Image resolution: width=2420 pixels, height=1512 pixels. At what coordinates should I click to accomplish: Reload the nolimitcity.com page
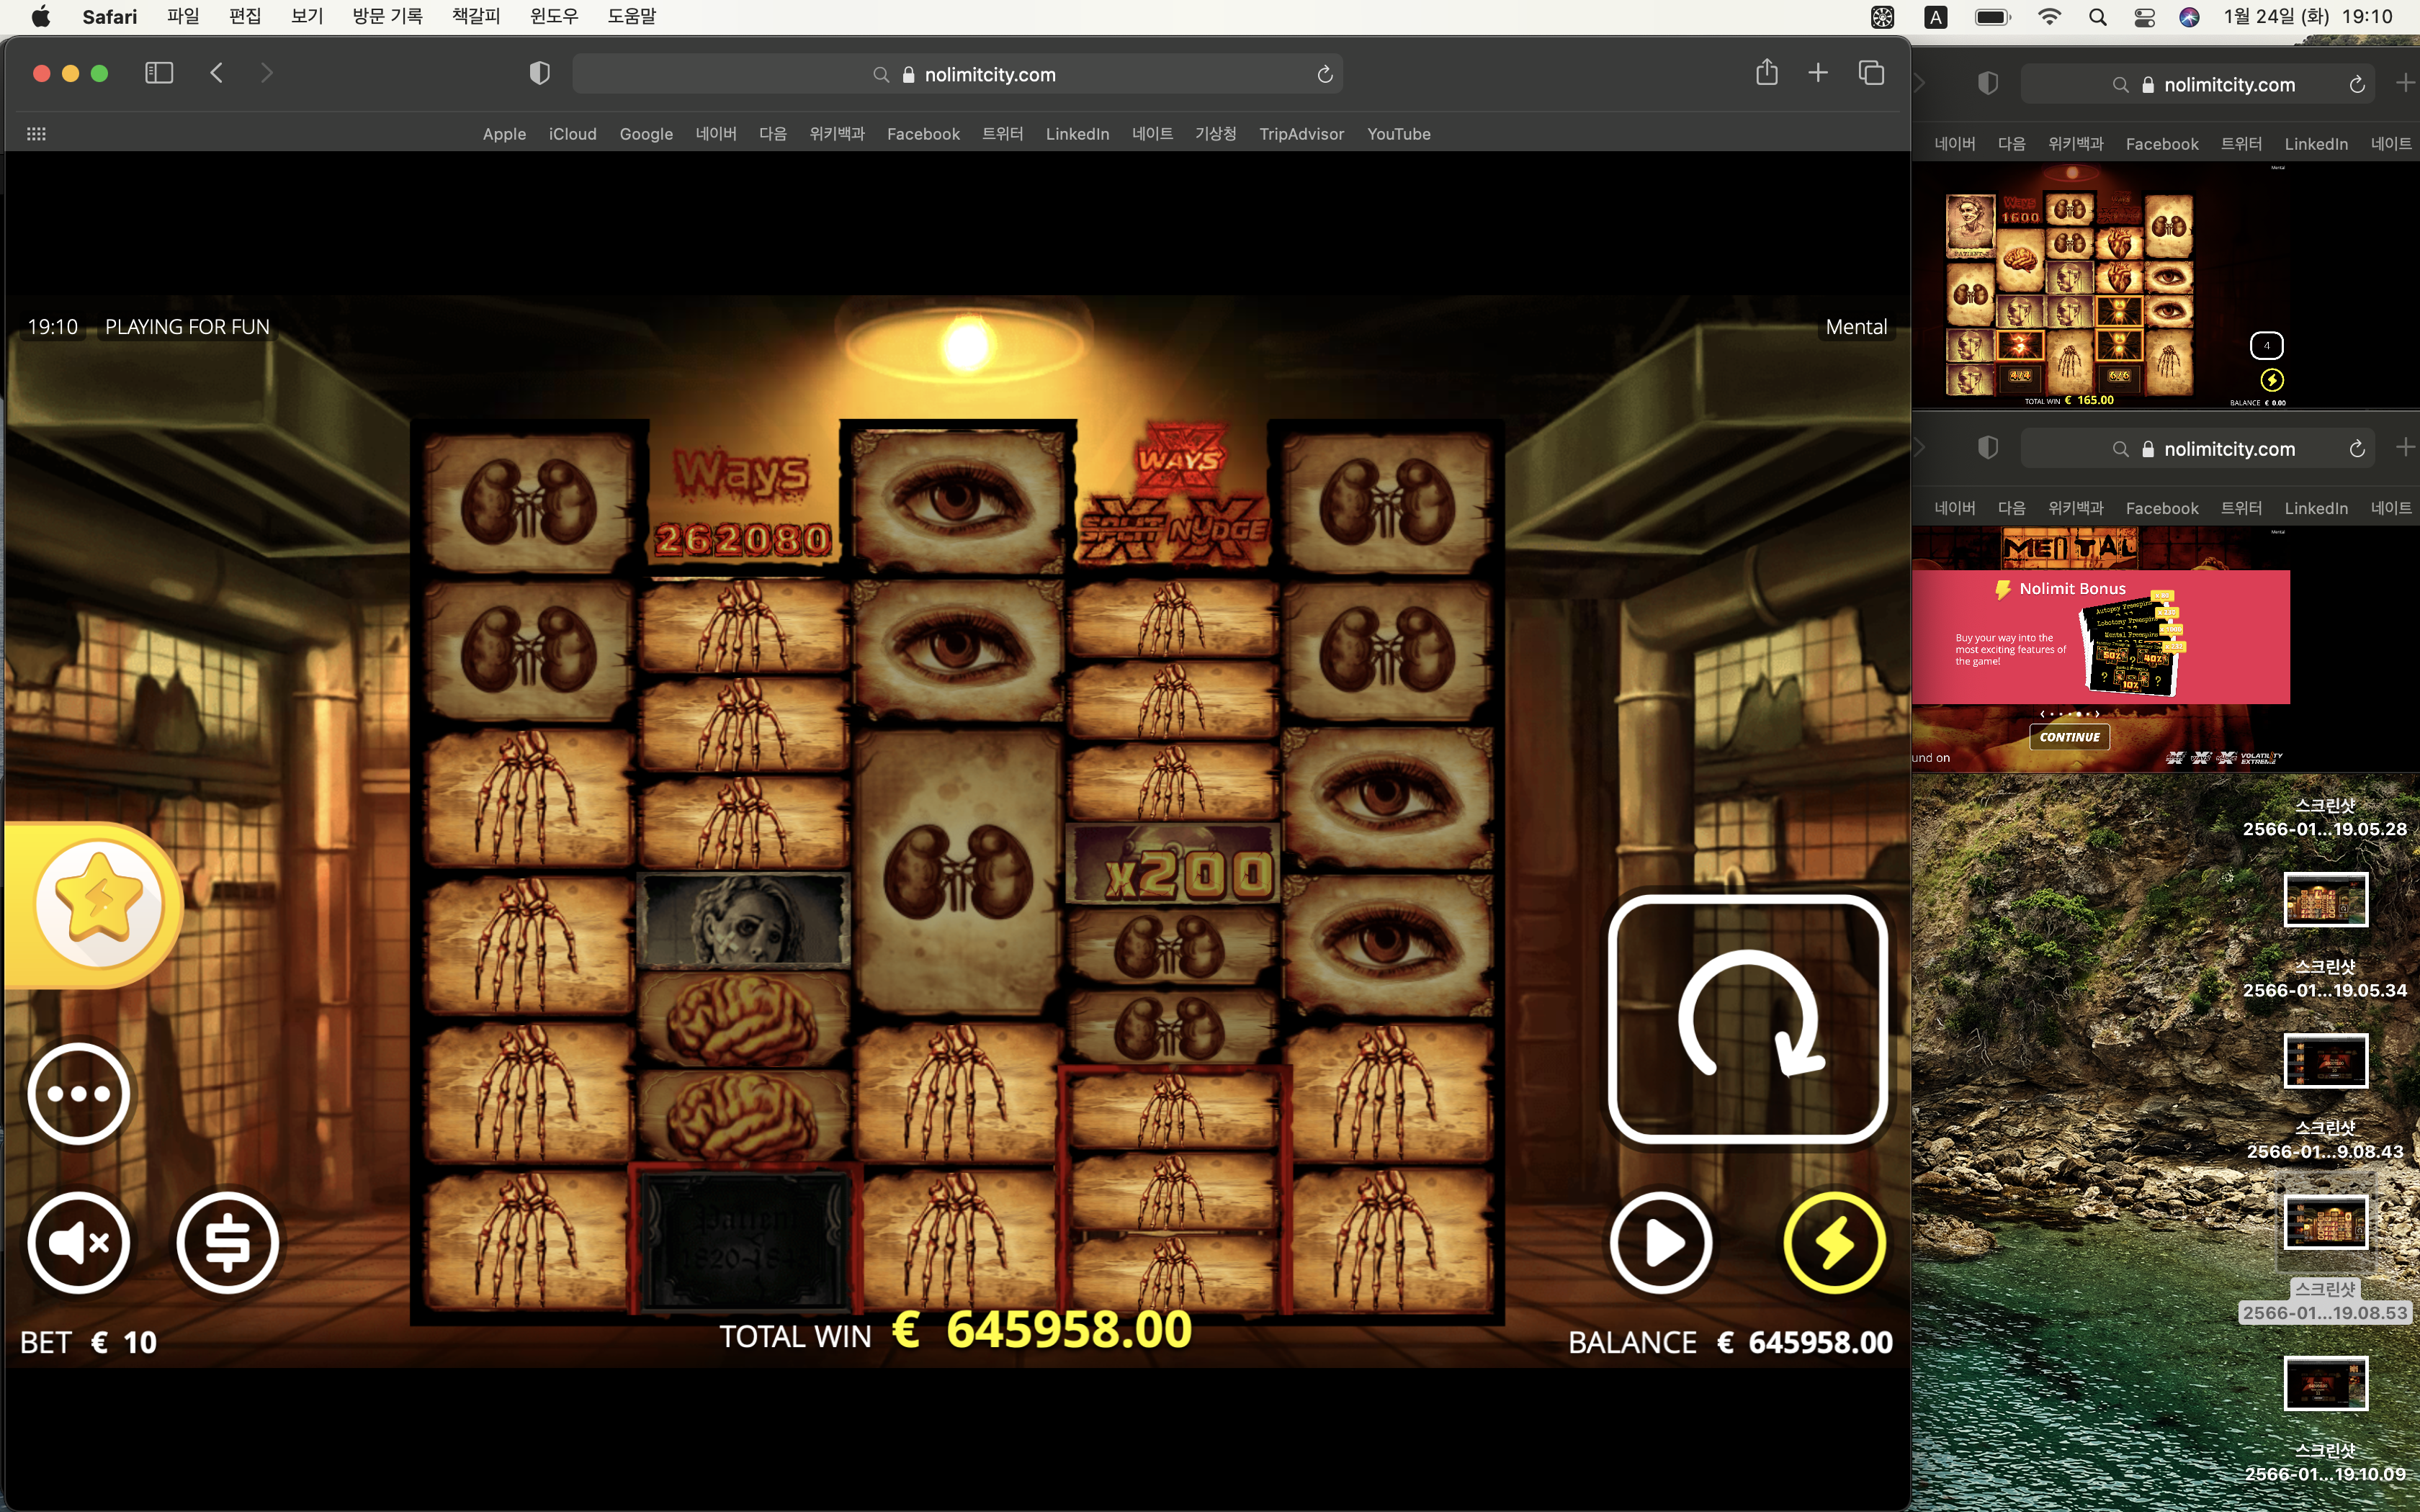click(x=1325, y=74)
